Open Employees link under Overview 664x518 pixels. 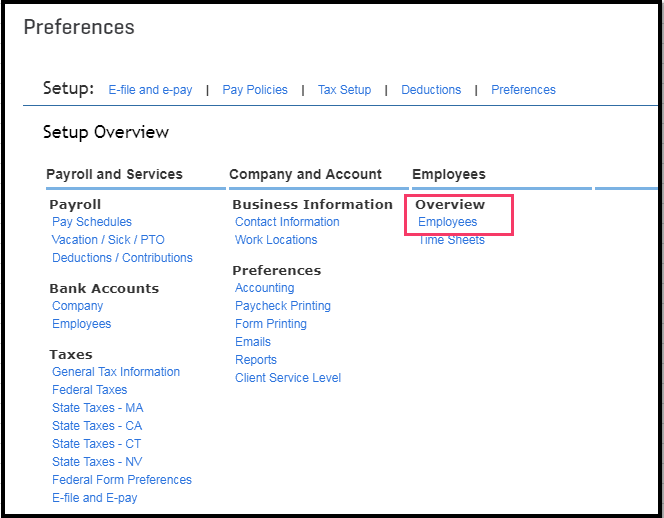coord(448,222)
